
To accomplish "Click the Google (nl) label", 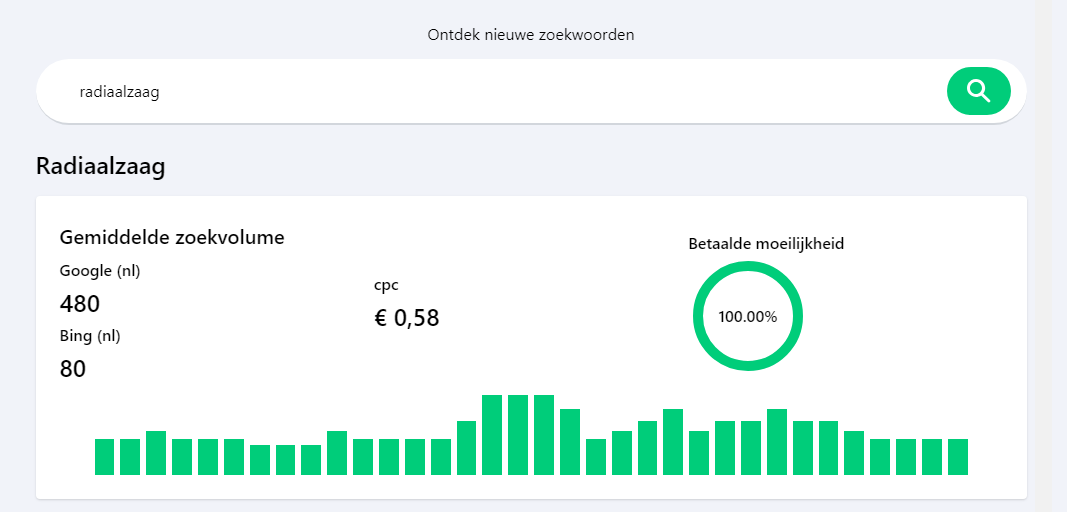I will pyautogui.click(x=100, y=271).
